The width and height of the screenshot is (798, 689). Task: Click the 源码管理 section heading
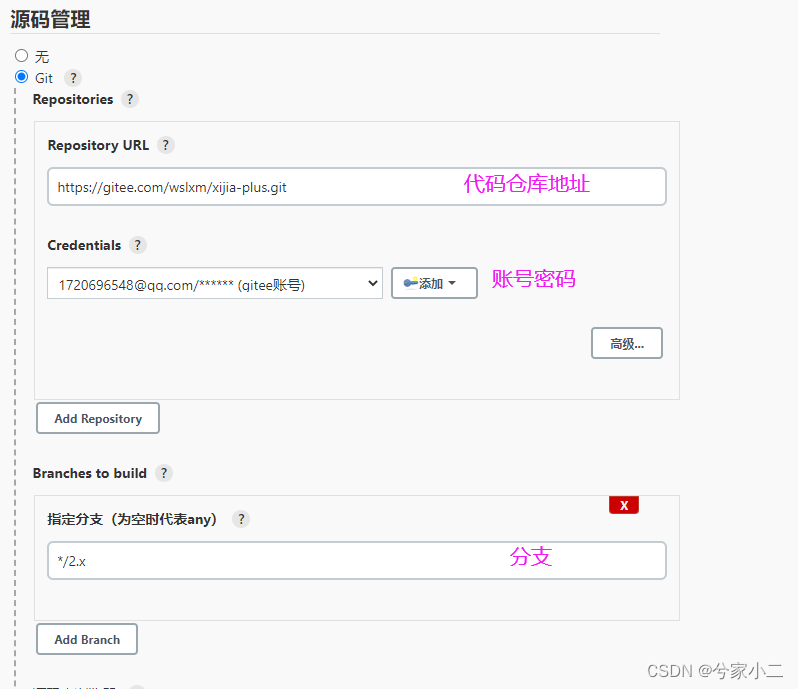[x=50, y=19]
